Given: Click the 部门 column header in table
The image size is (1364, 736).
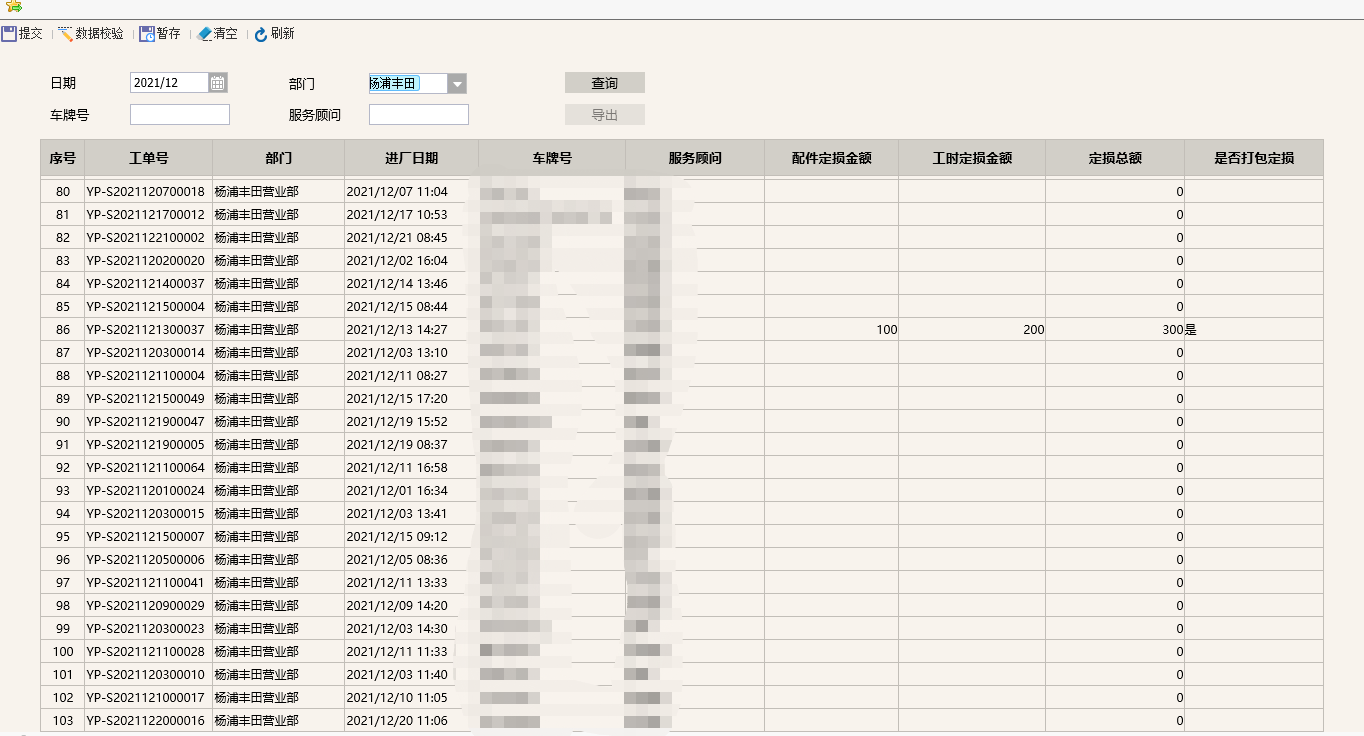Looking at the screenshot, I should 279,158.
